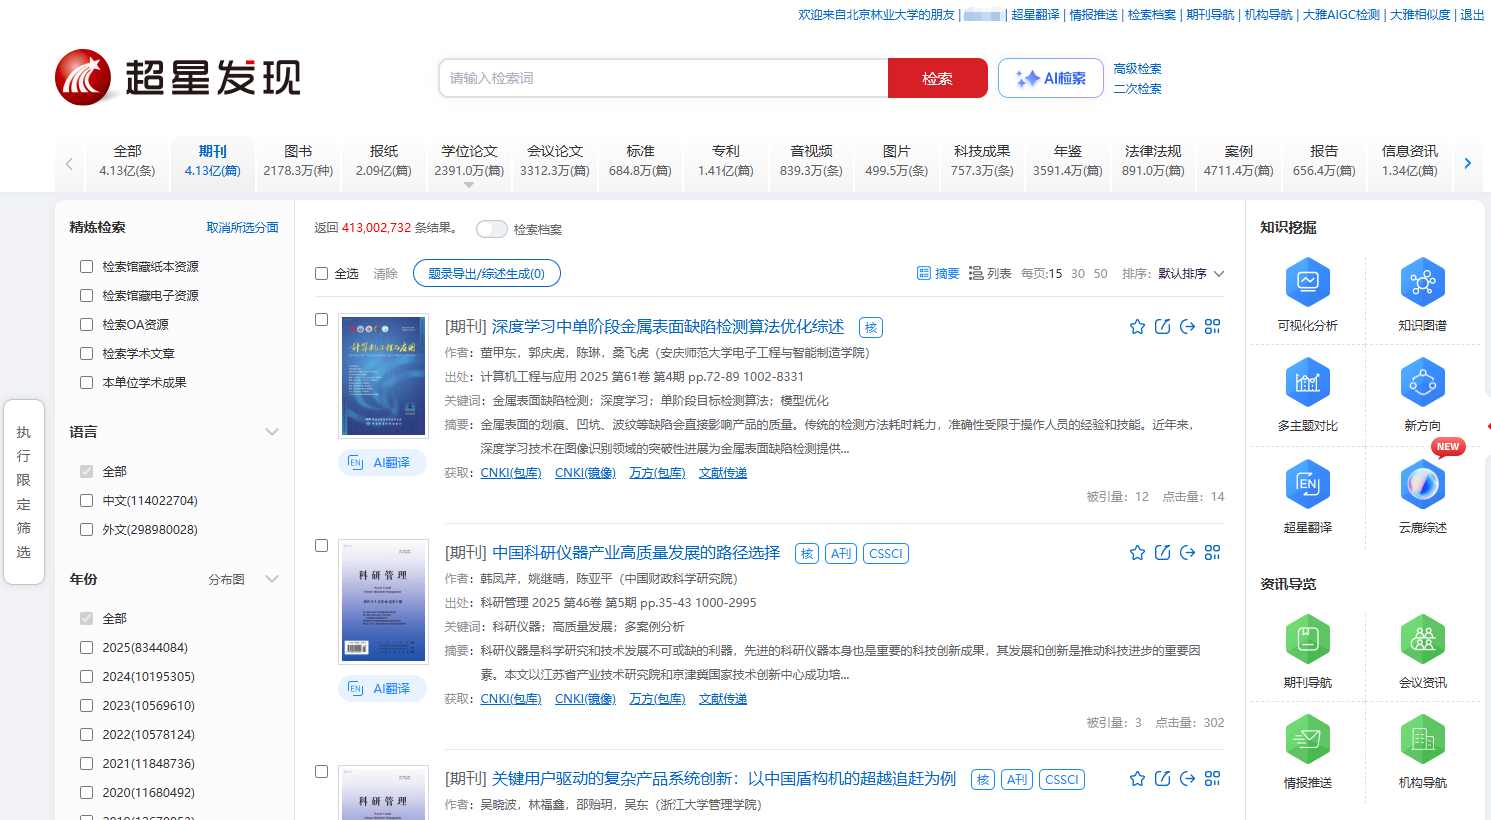Click edit/note icon for 深度学习中单阶段金属 article
This screenshot has height=820, width=1491.
pyautogui.click(x=1162, y=327)
